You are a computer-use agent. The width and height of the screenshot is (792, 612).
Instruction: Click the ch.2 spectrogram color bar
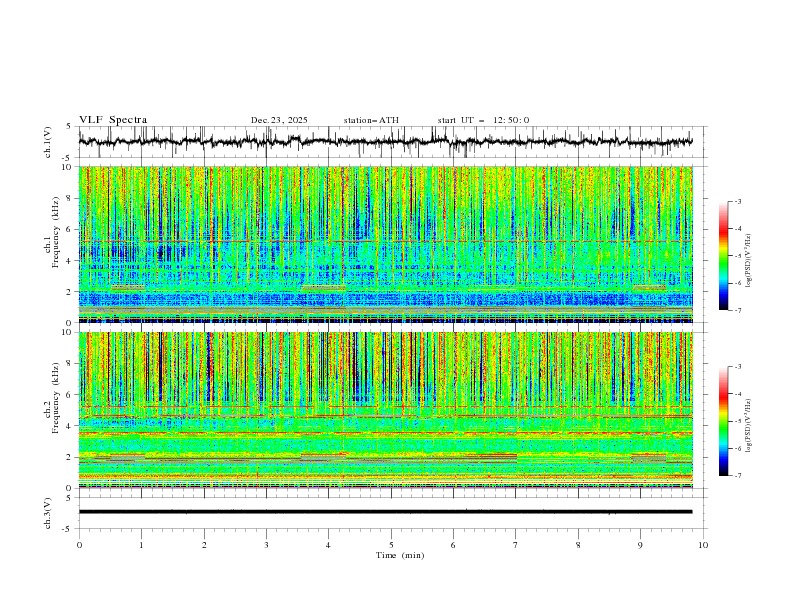pos(723,421)
